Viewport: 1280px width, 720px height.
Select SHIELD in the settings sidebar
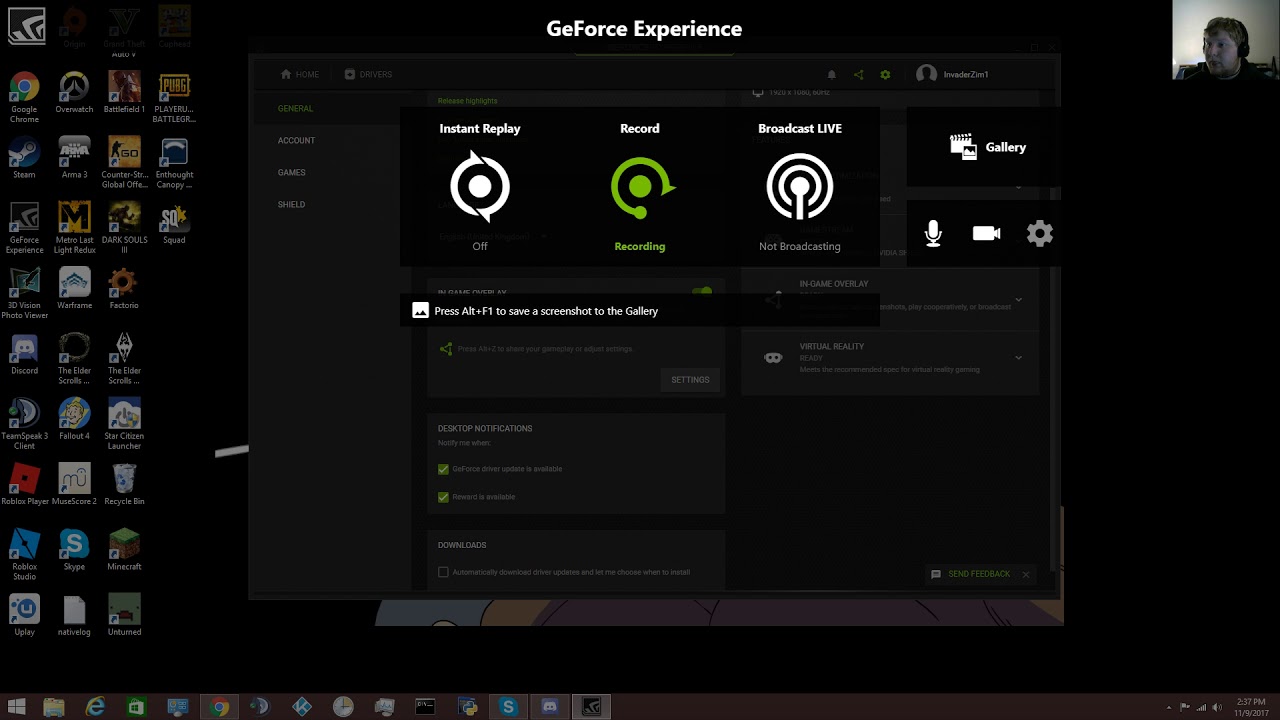pos(291,204)
